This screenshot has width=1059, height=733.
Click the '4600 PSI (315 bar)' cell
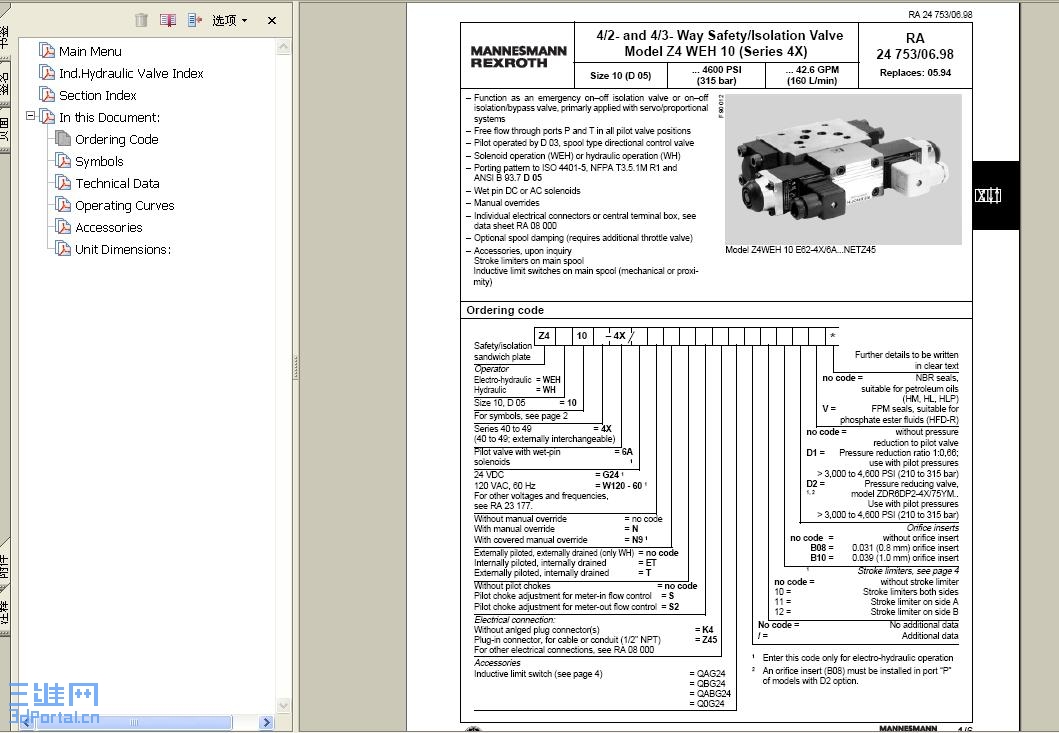click(717, 75)
